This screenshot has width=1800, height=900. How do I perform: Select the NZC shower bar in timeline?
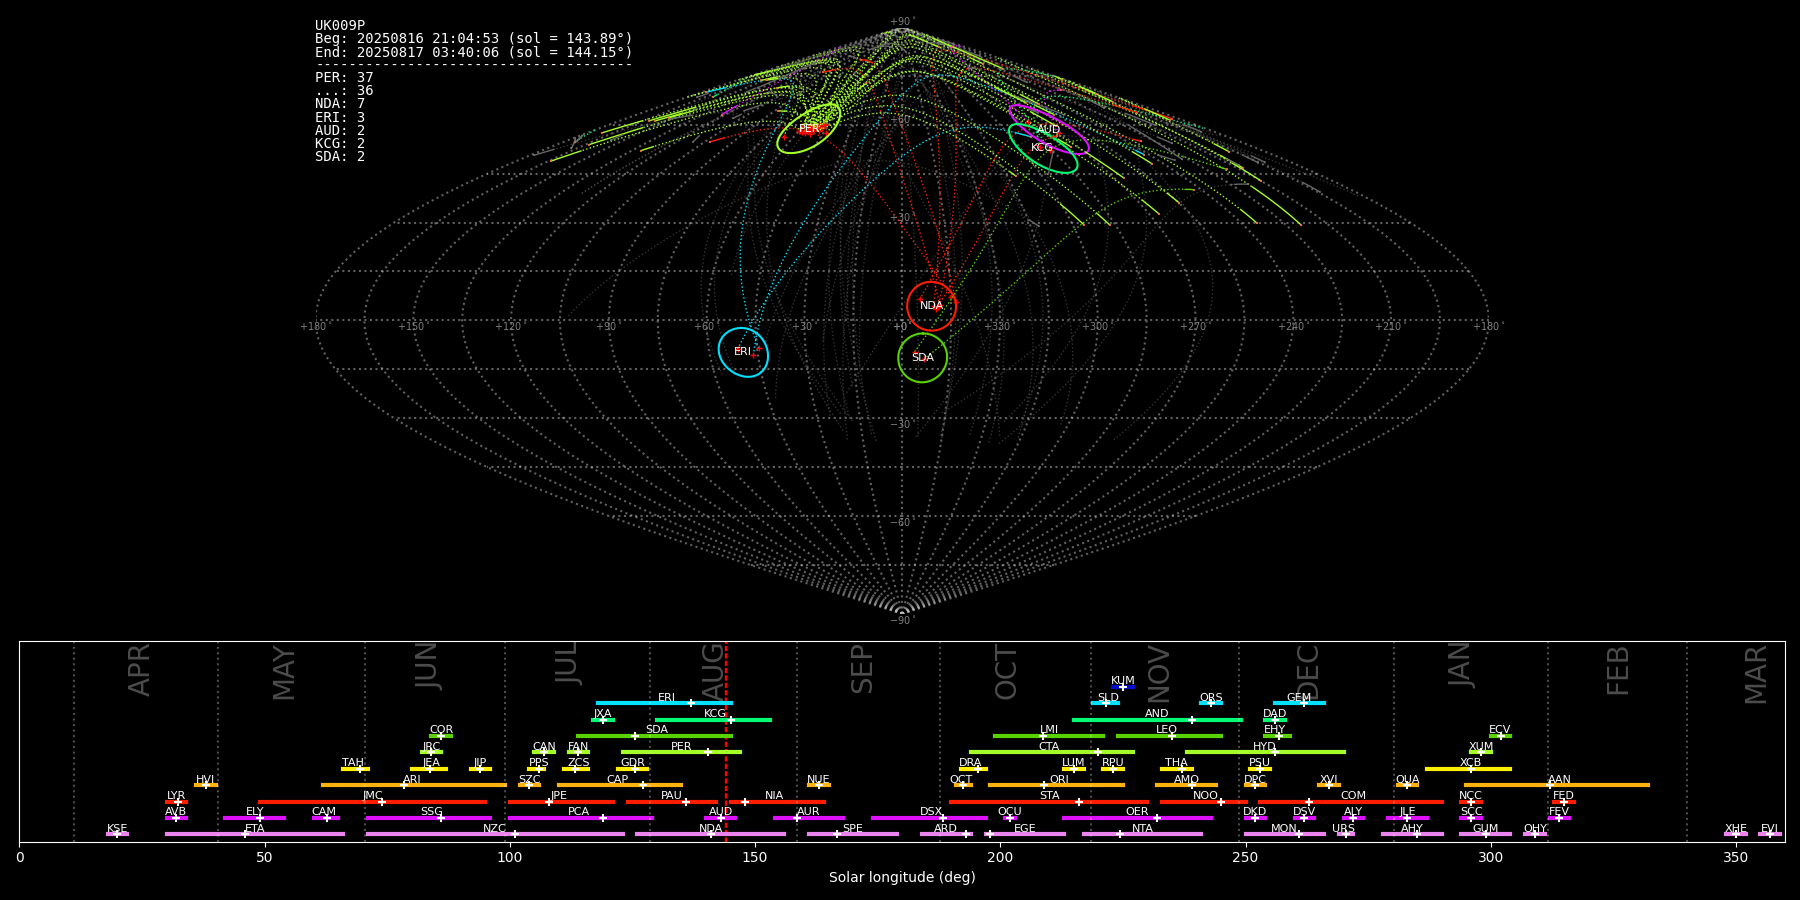[x=495, y=834]
